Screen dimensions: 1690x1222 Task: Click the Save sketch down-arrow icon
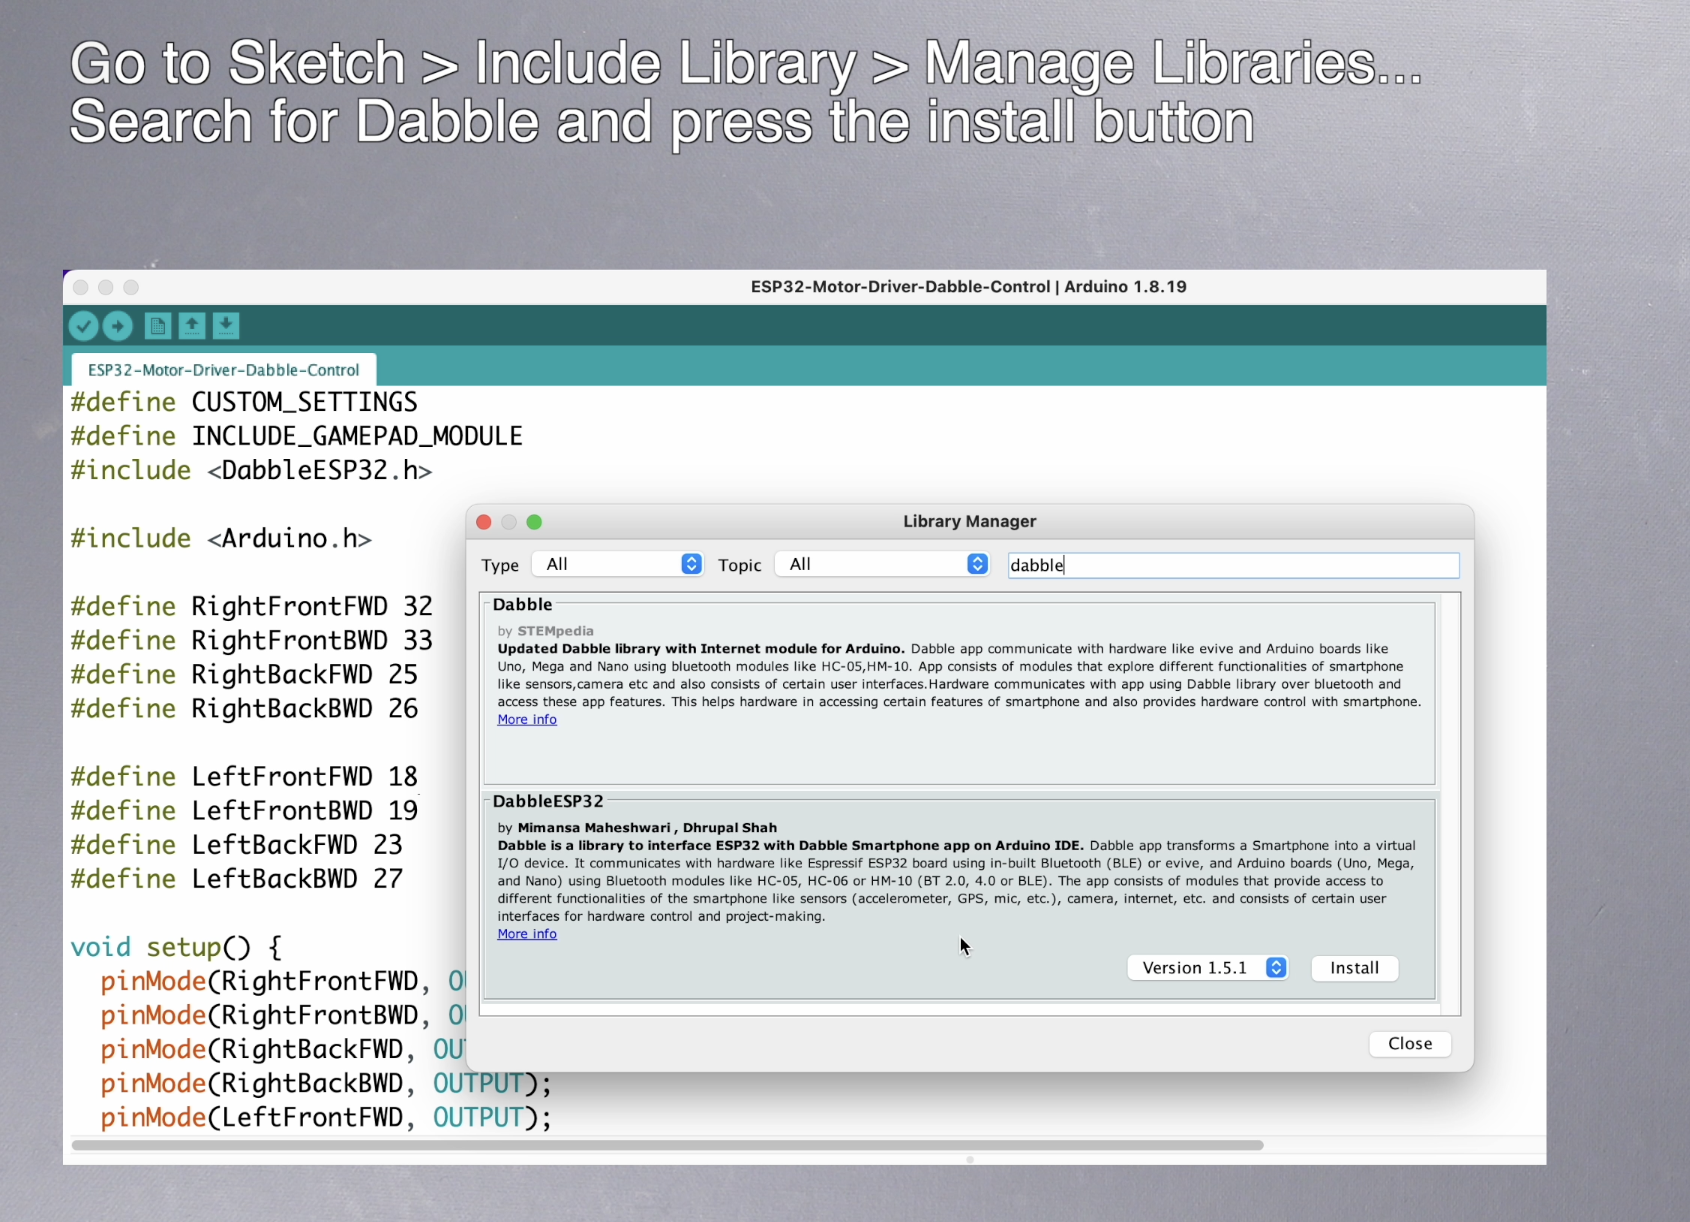click(226, 326)
